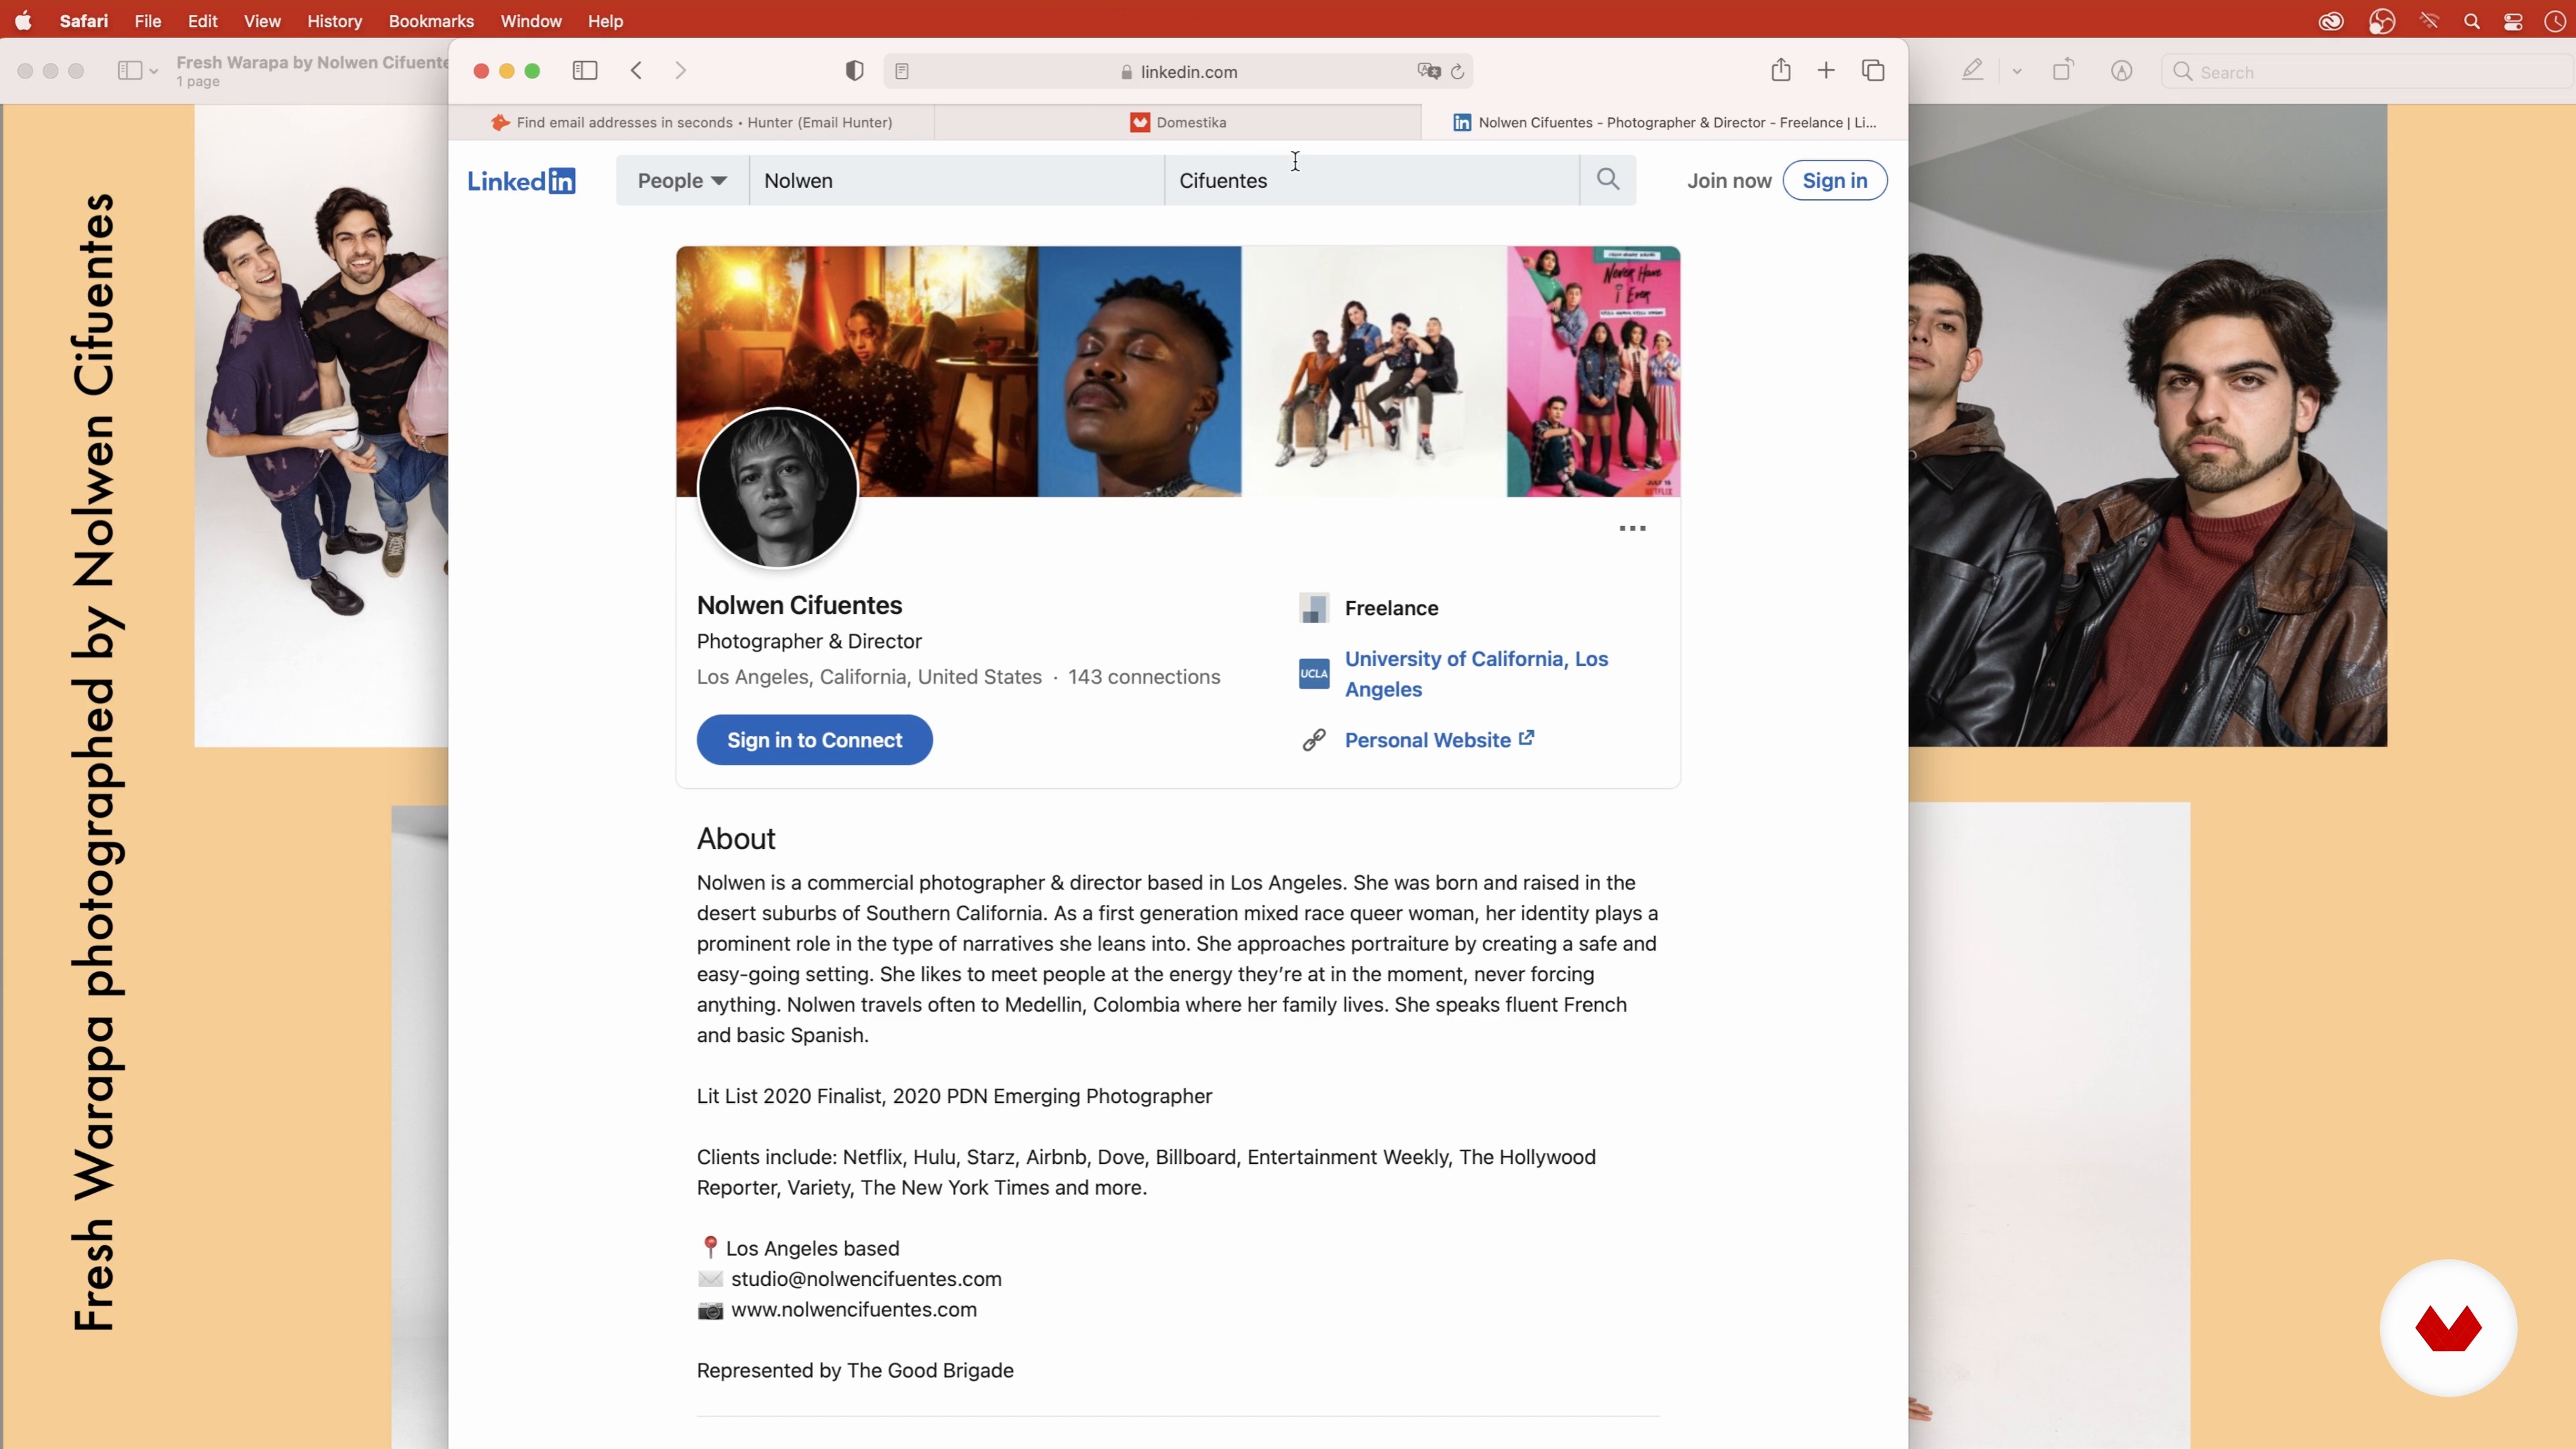Click Join now link
2576x1449 pixels.
1729,180
